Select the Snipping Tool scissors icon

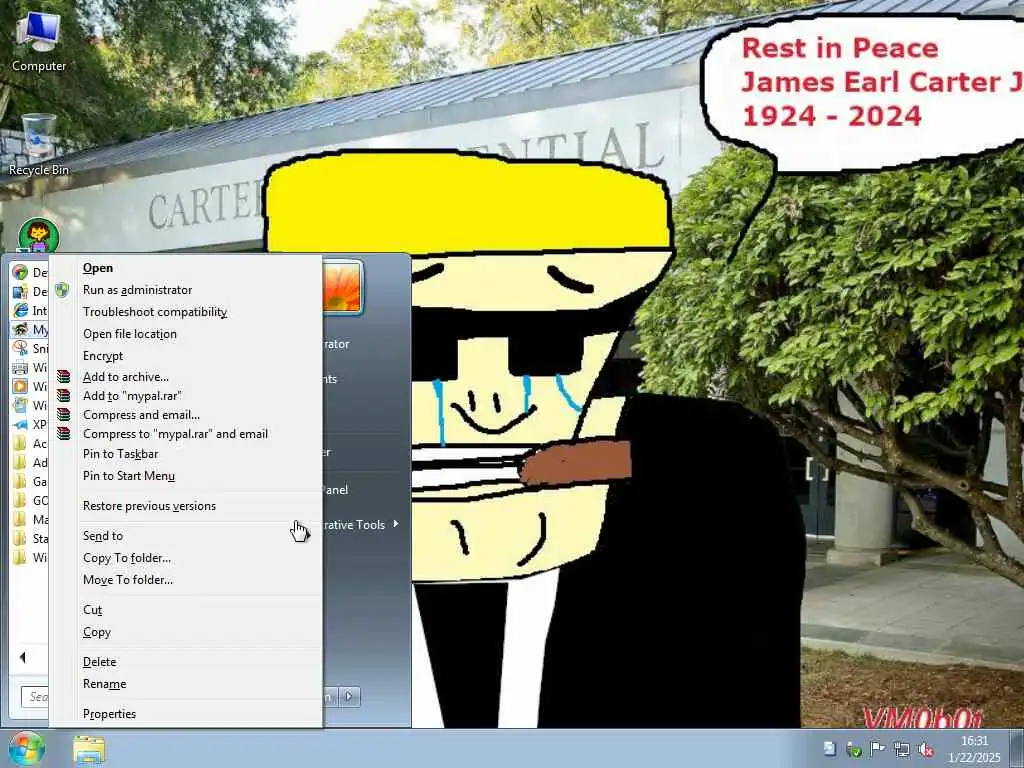20,348
